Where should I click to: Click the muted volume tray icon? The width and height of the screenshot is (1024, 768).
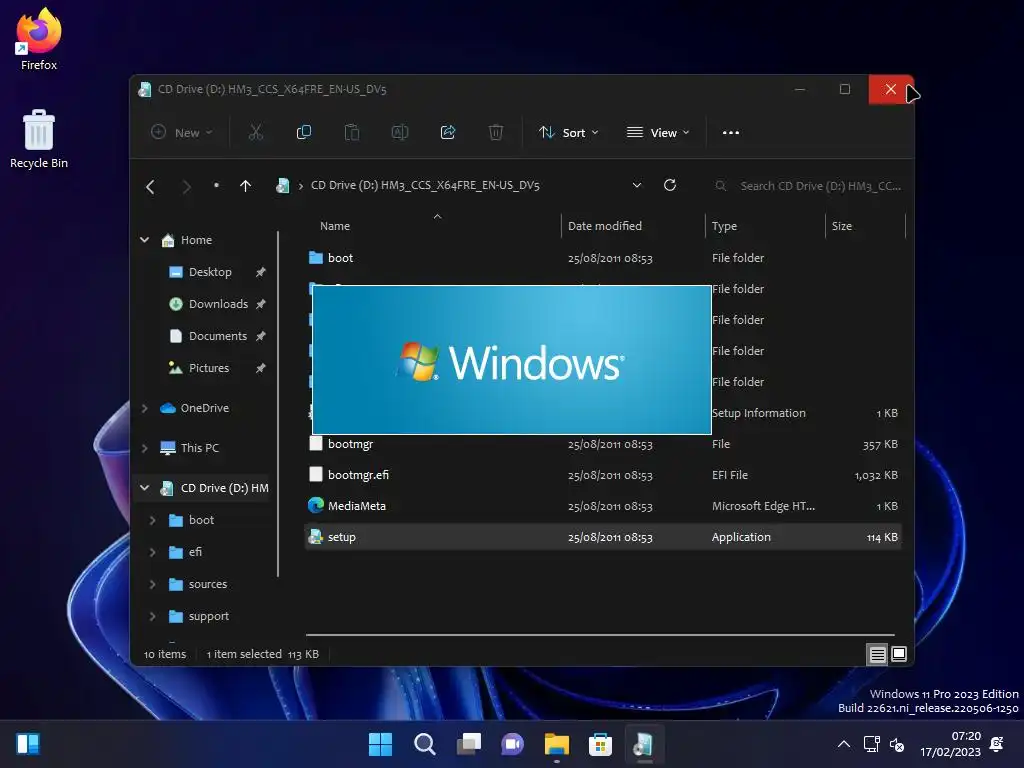coord(897,744)
